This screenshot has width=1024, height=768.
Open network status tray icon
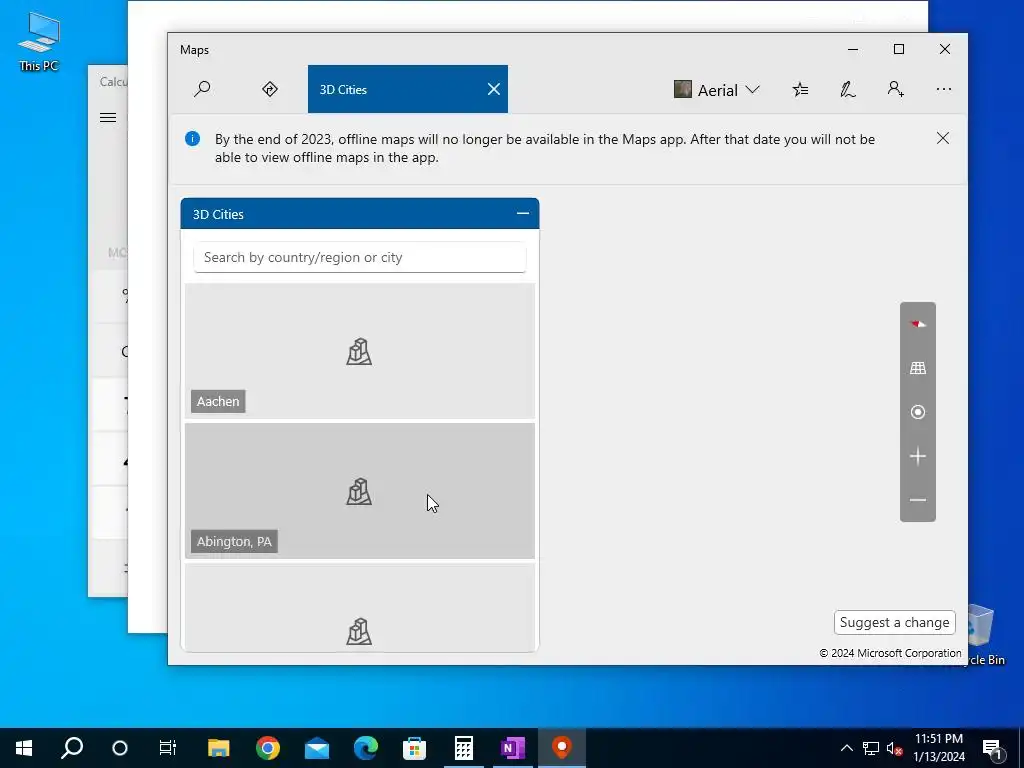point(871,748)
